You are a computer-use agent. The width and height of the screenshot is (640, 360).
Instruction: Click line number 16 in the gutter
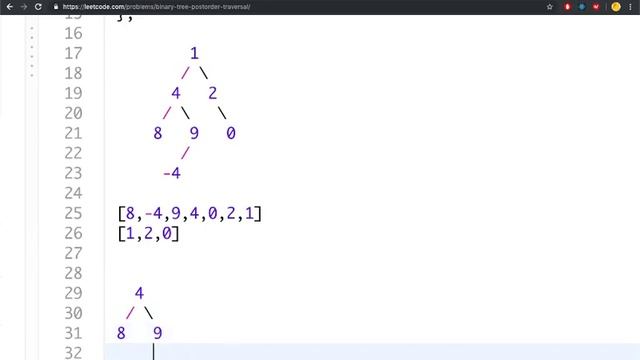[x=73, y=33]
